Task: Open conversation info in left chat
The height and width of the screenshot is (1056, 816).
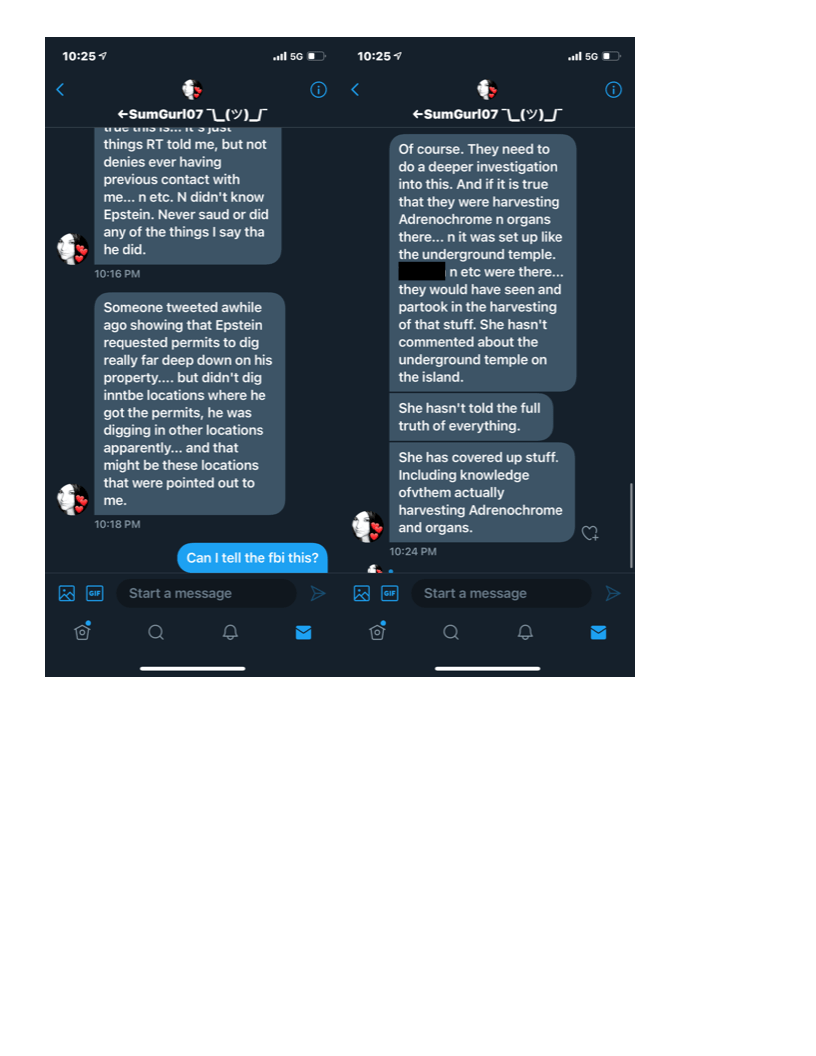Action: [x=318, y=90]
